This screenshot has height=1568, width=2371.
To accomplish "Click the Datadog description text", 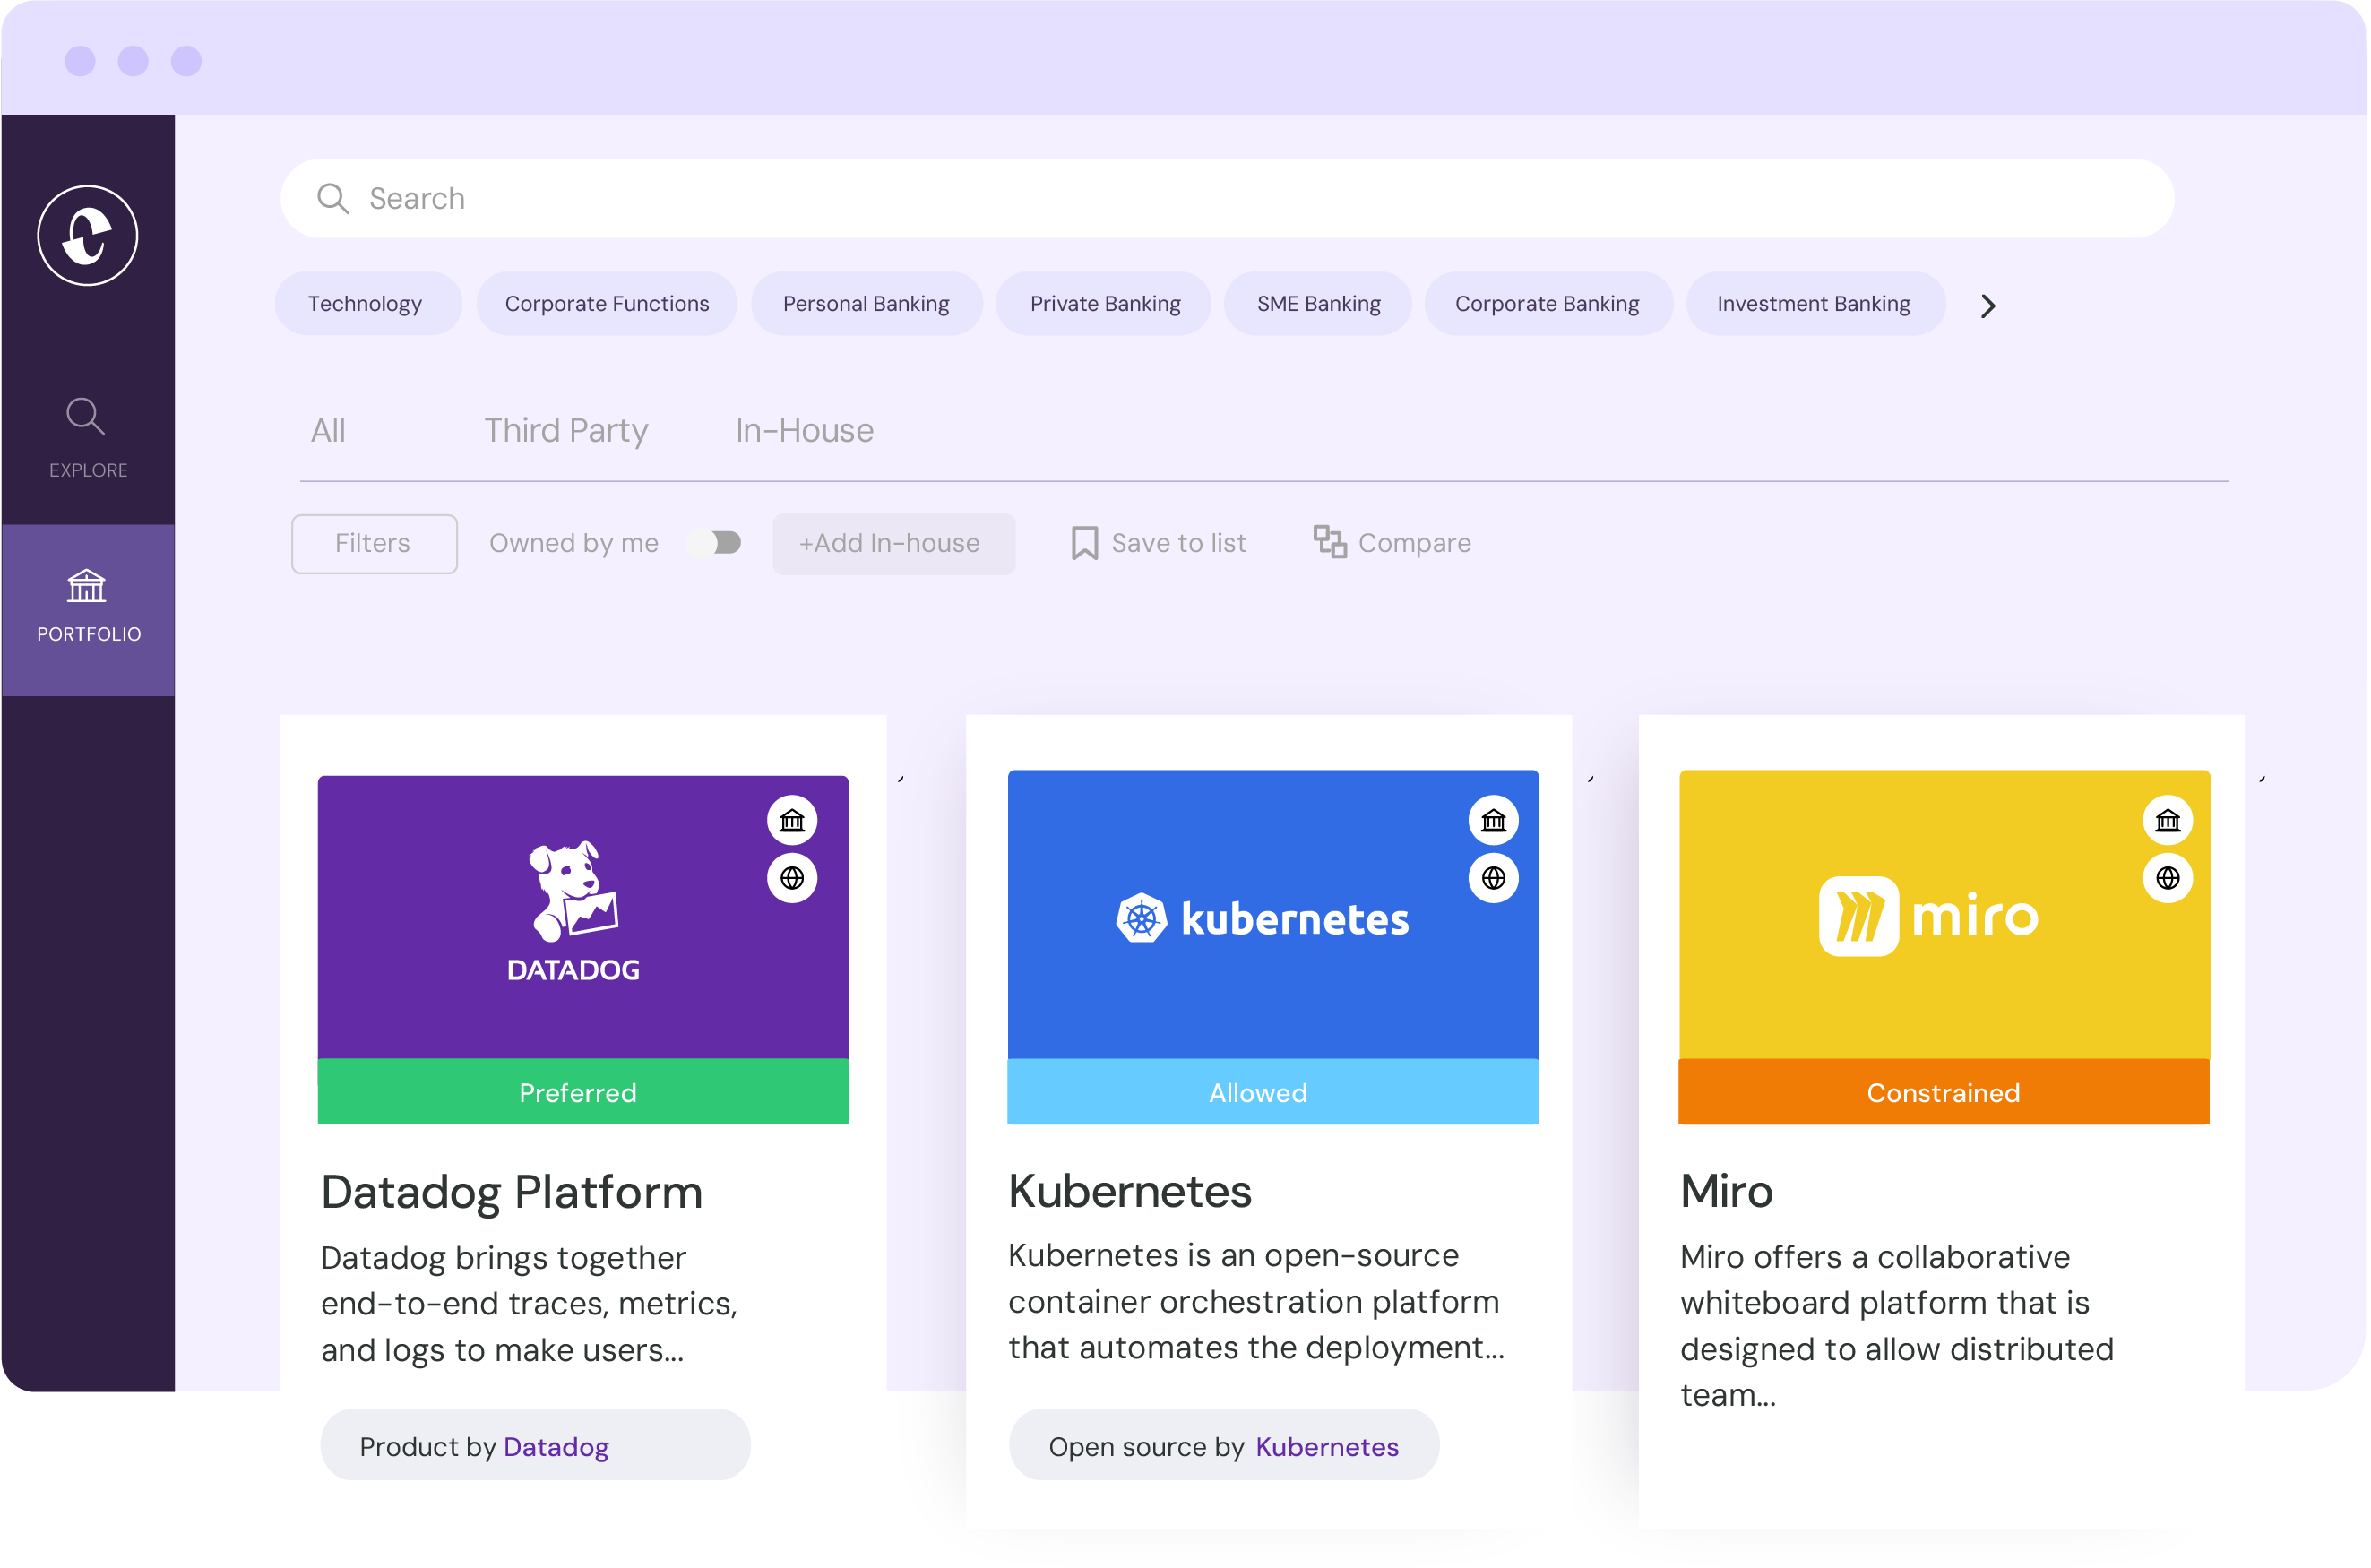I will pos(529,1304).
